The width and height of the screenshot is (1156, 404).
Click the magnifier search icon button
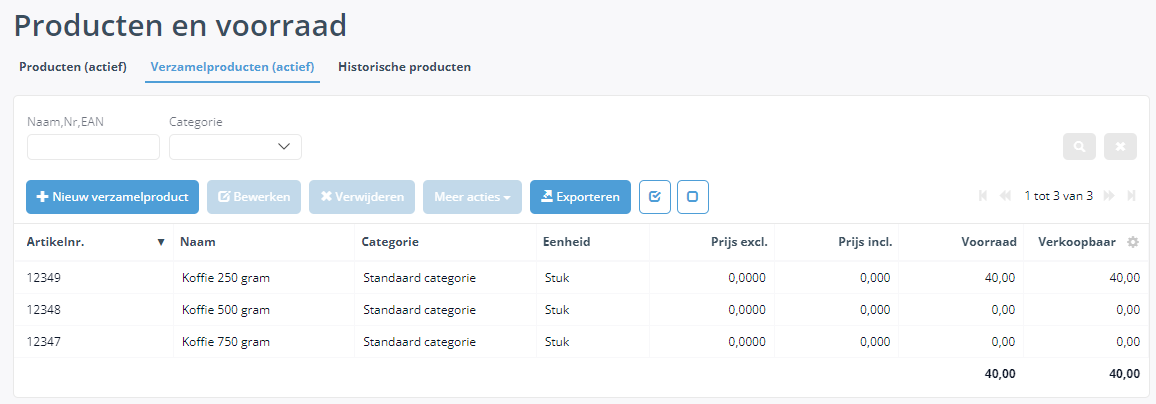pyautogui.click(x=1079, y=147)
